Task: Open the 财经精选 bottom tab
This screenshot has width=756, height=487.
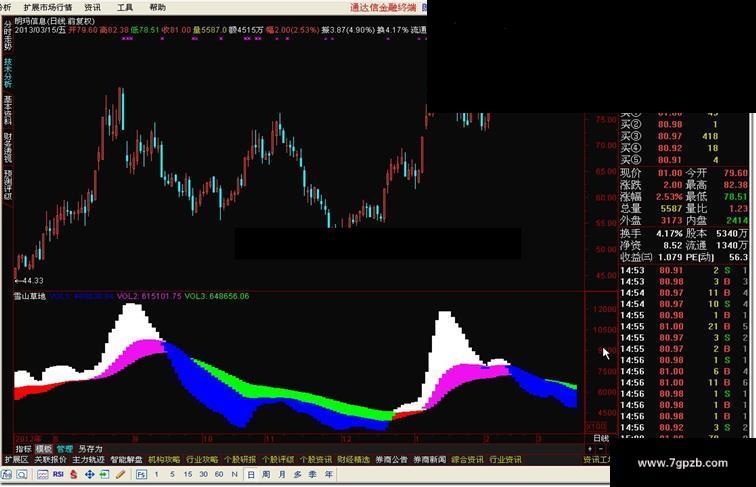Action: [353, 460]
